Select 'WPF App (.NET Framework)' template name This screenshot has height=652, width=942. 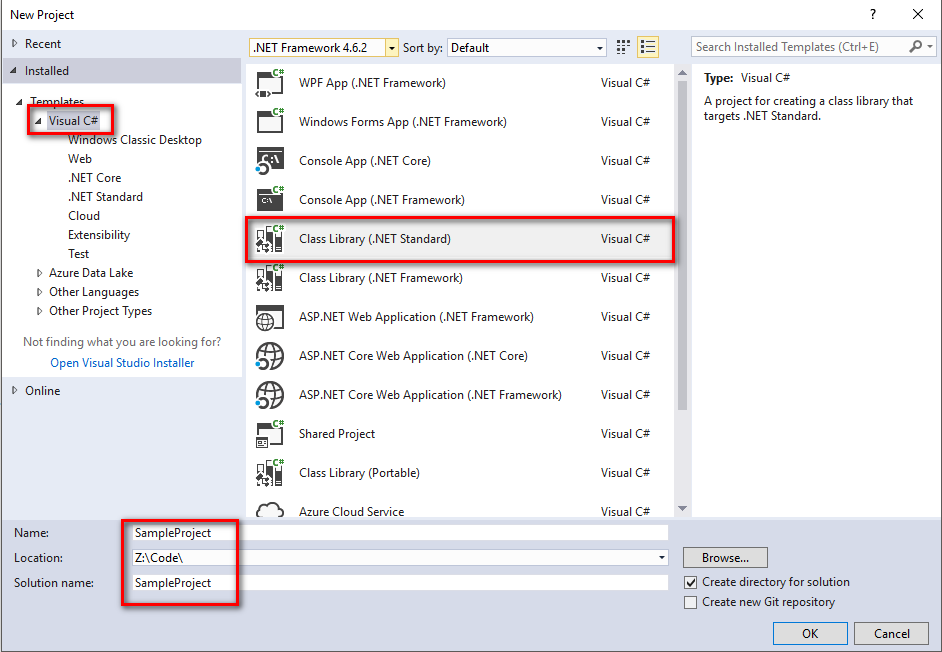(x=372, y=83)
